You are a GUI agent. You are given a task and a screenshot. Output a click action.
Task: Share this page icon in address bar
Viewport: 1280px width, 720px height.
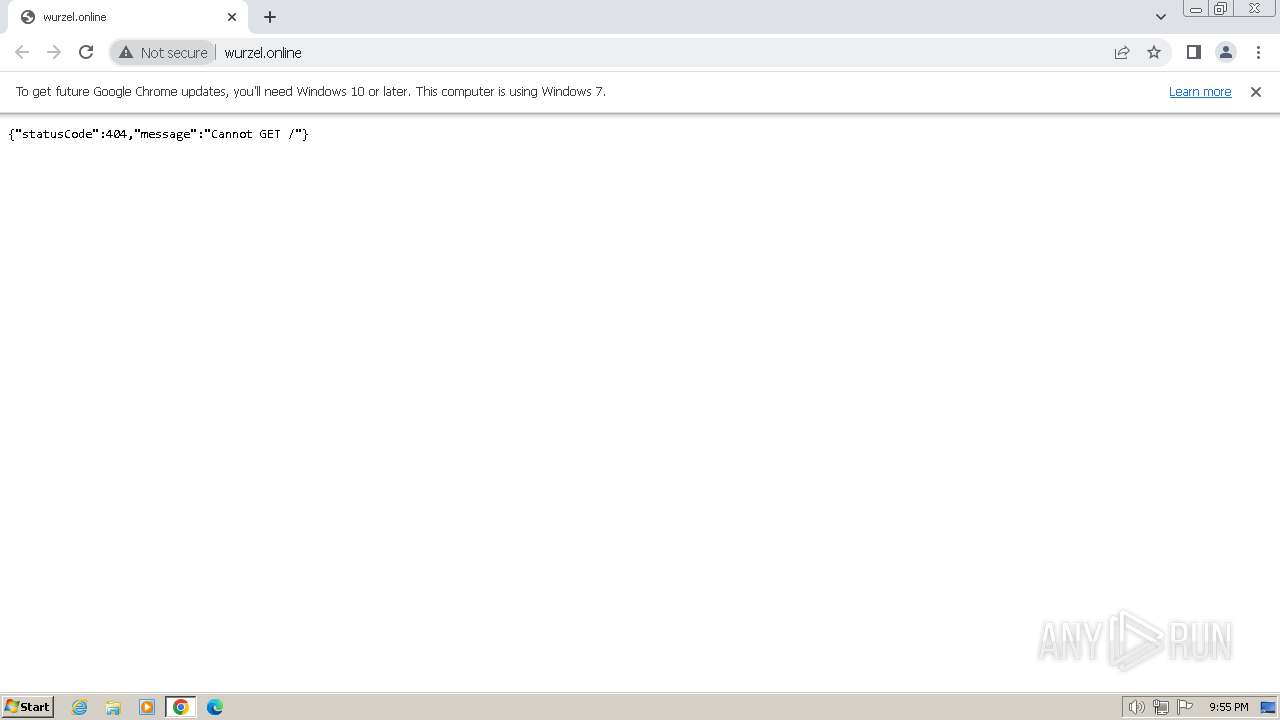pos(1122,52)
